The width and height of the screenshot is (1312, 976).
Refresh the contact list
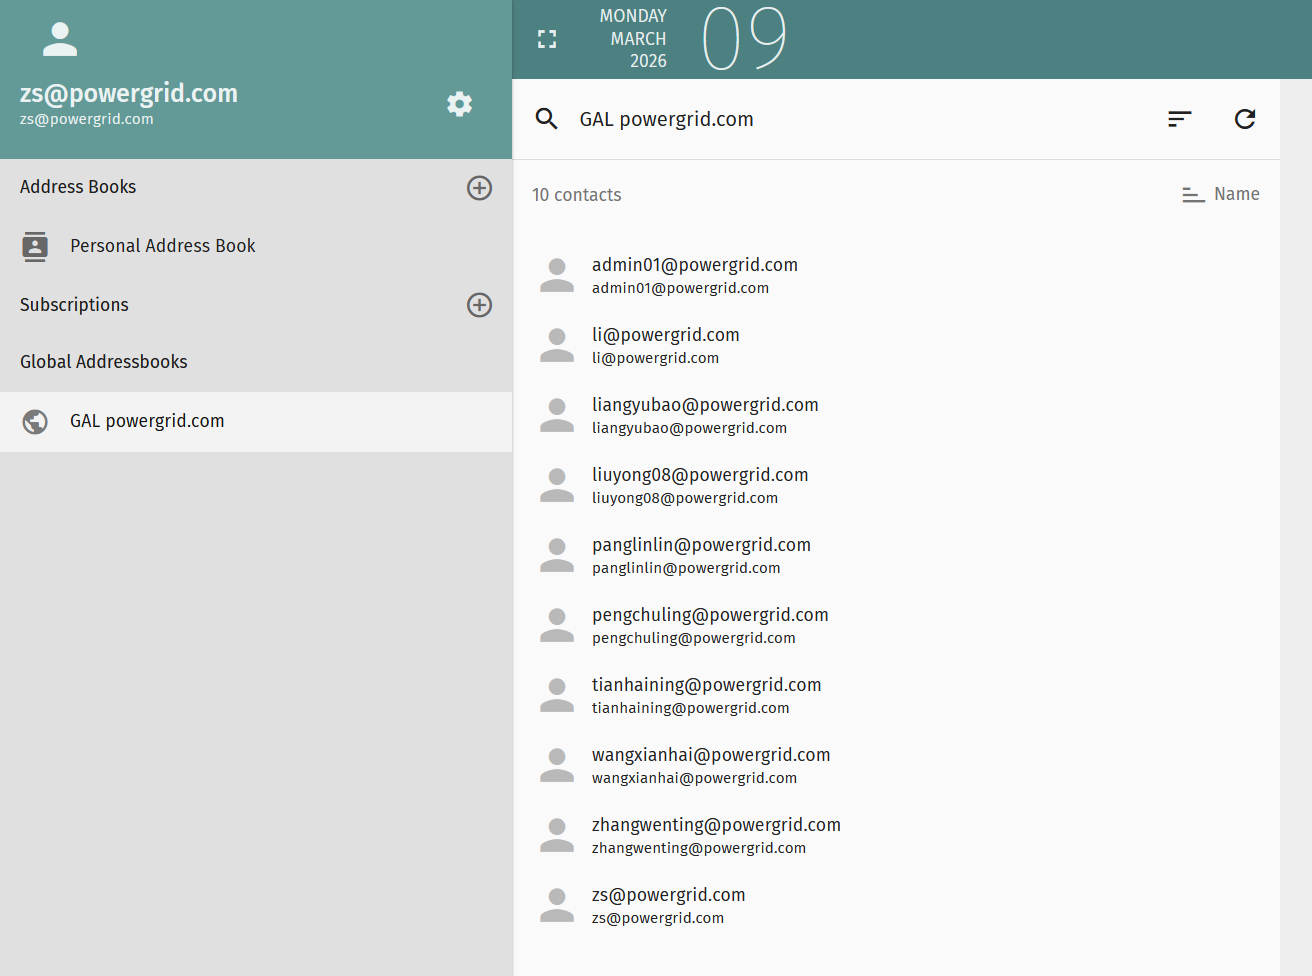click(1244, 119)
